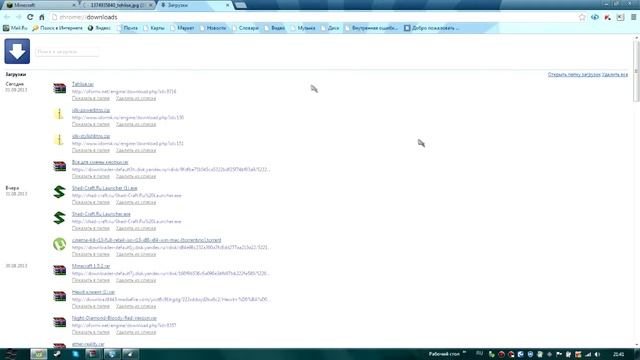Go to the browser home page
The image size is (640, 360).
(42, 17)
